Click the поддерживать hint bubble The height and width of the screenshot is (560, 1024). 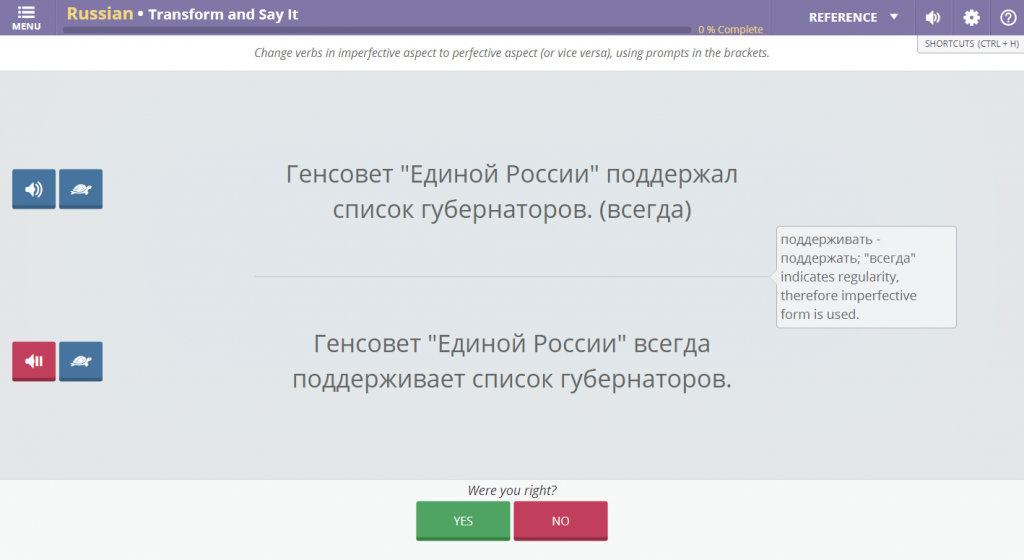pyautogui.click(x=866, y=277)
